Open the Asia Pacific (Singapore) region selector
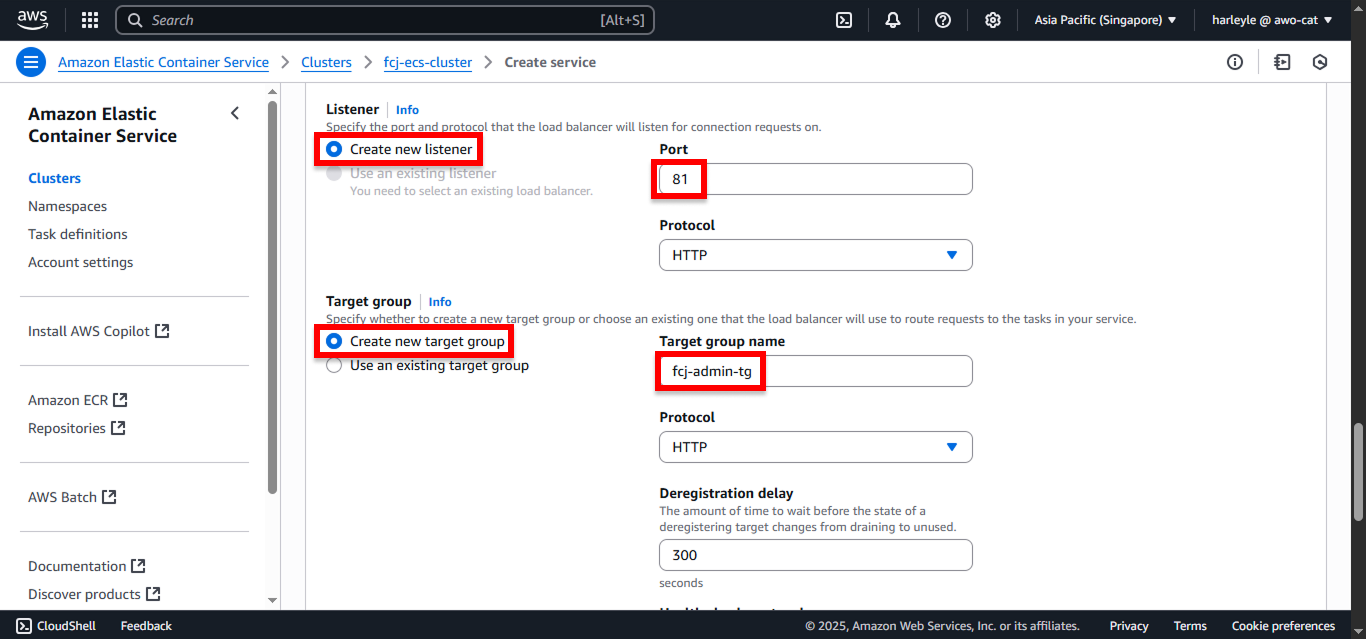This screenshot has height=639, width=1366. [x=1105, y=20]
